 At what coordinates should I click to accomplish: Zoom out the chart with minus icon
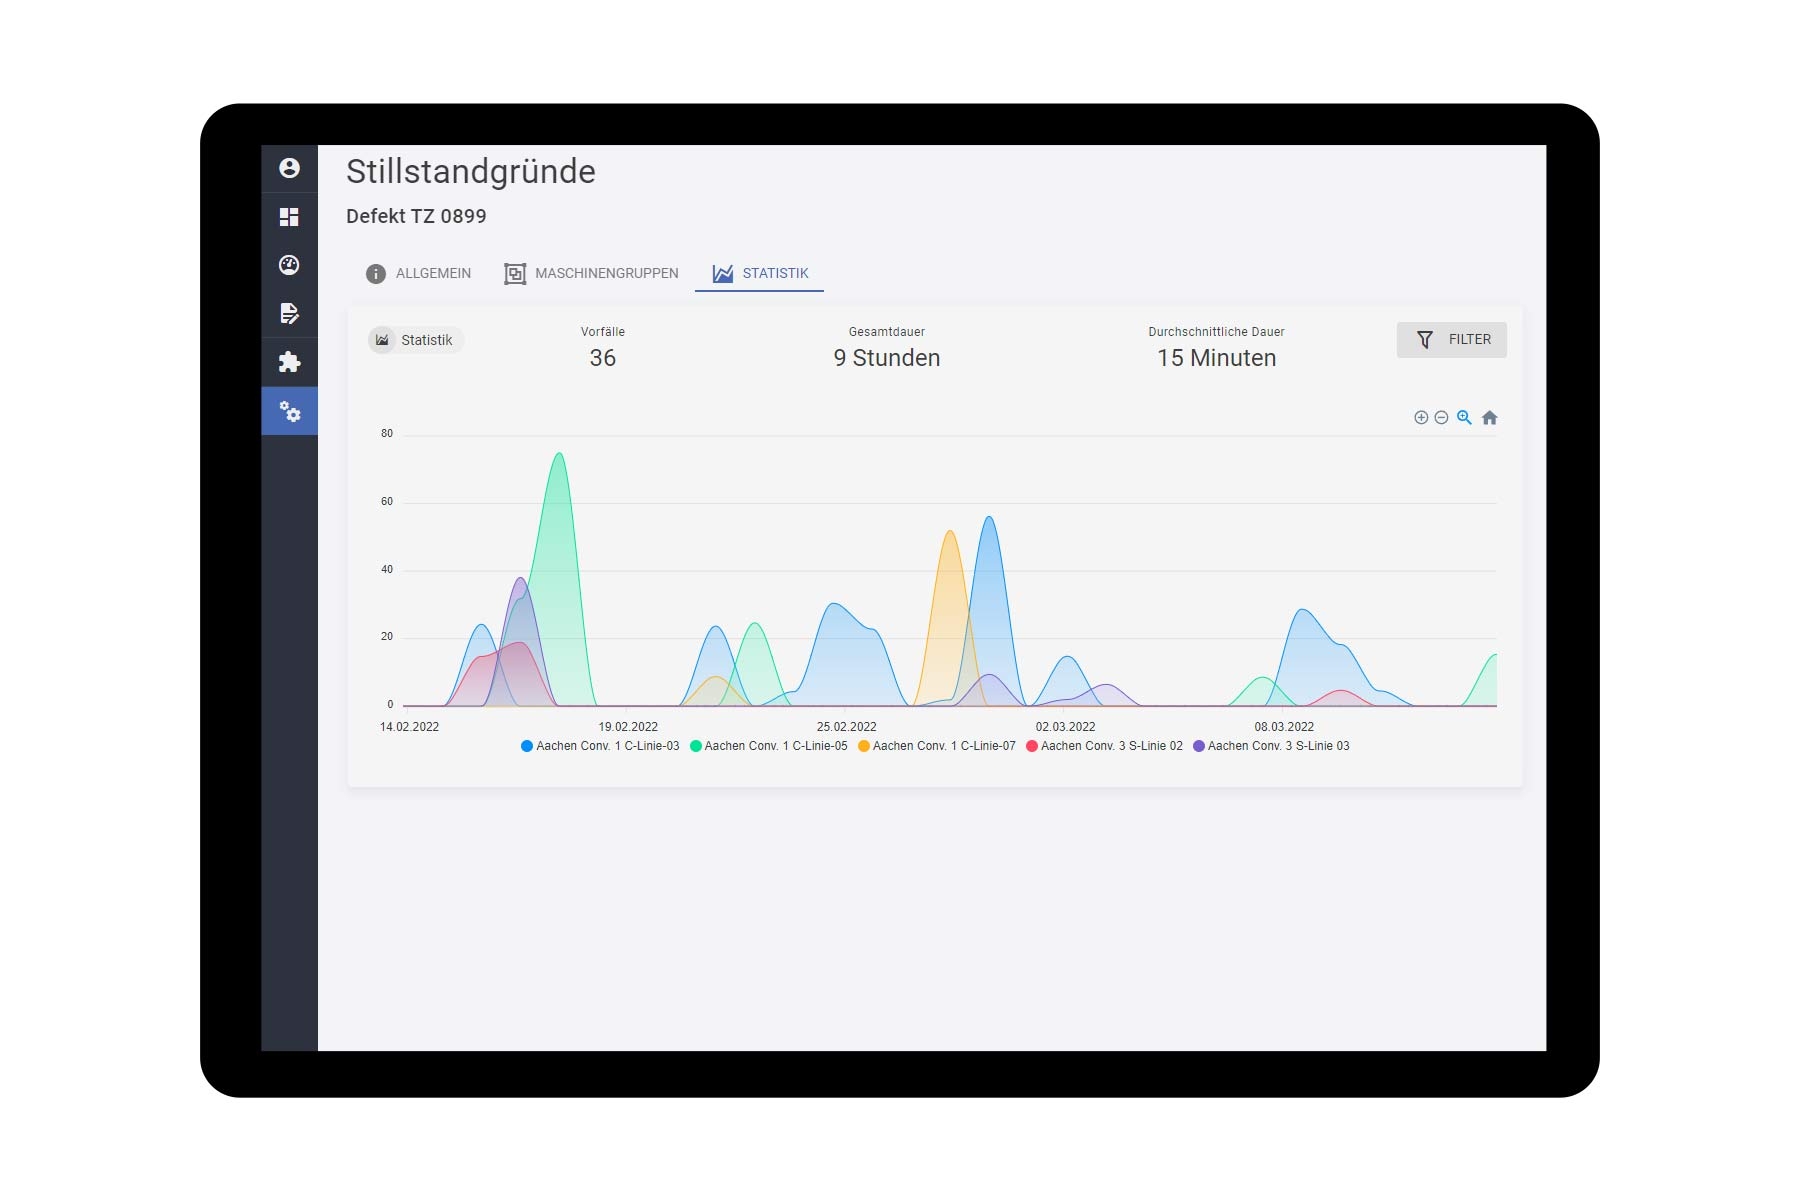pyautogui.click(x=1441, y=418)
